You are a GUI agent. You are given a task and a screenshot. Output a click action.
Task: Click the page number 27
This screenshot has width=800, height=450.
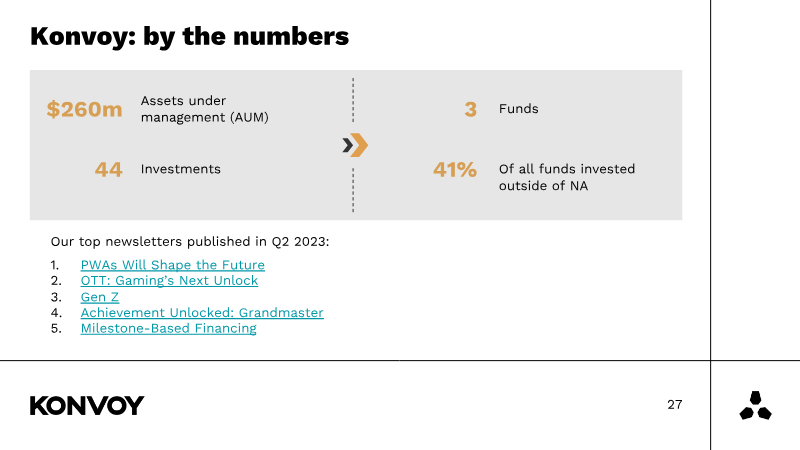(675, 405)
